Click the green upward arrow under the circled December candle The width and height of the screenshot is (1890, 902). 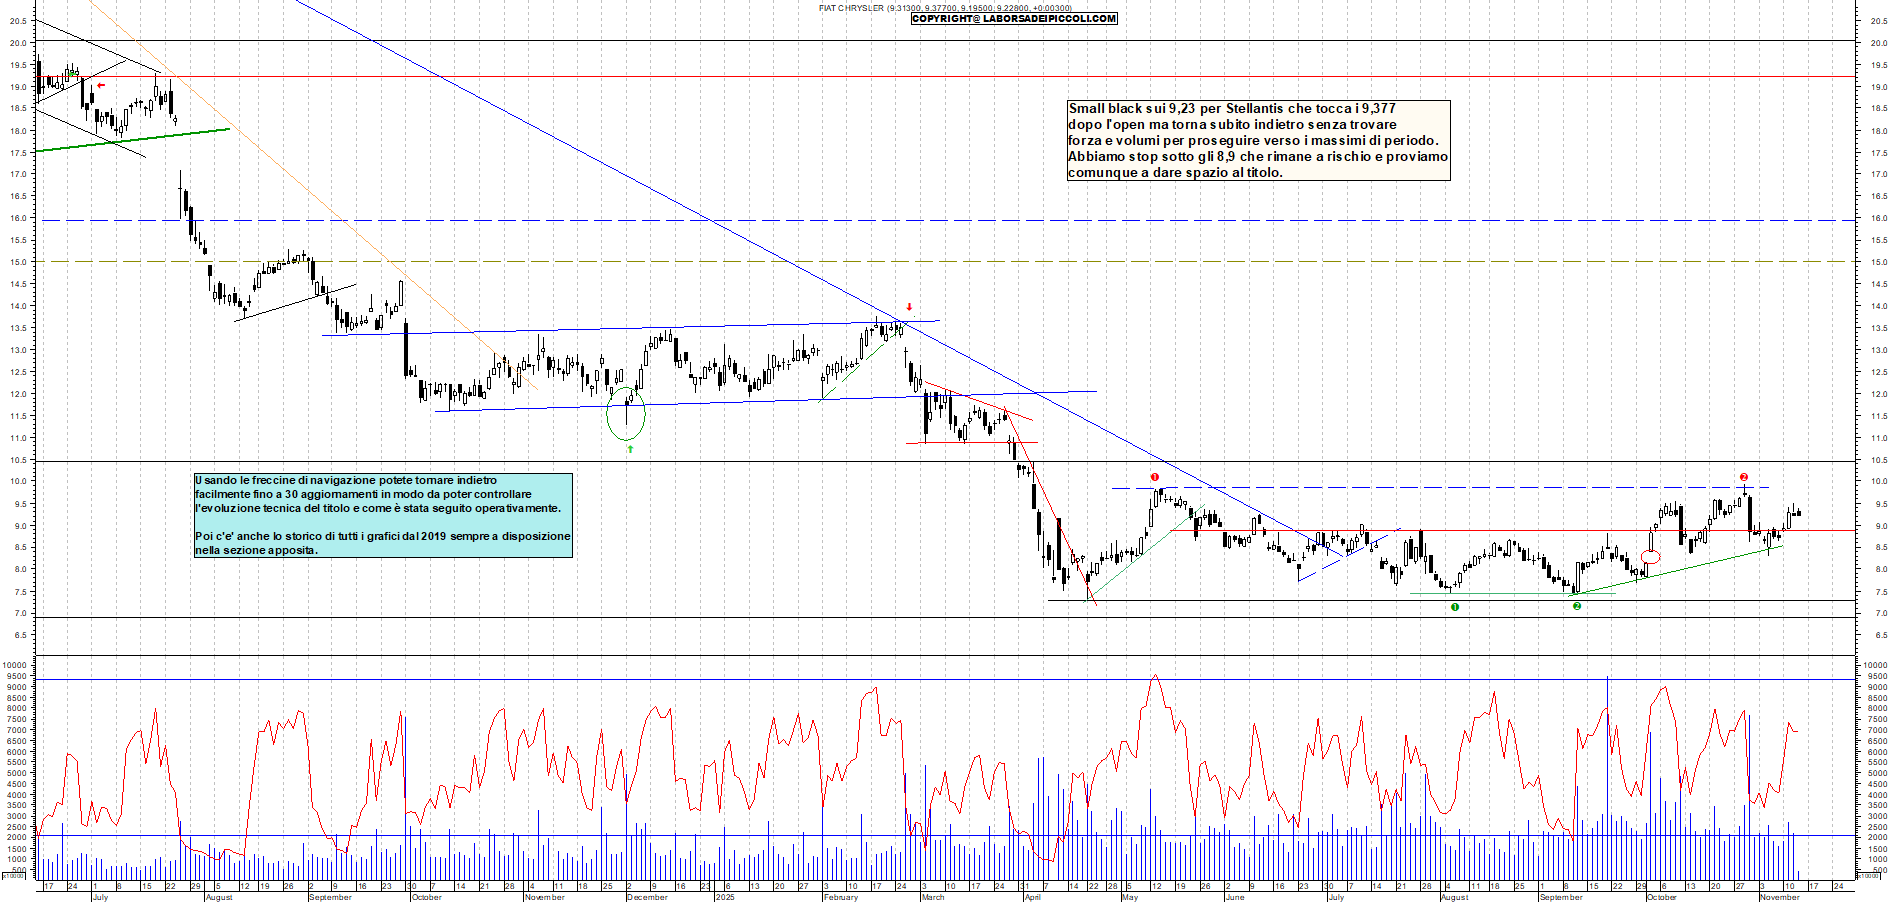point(631,450)
